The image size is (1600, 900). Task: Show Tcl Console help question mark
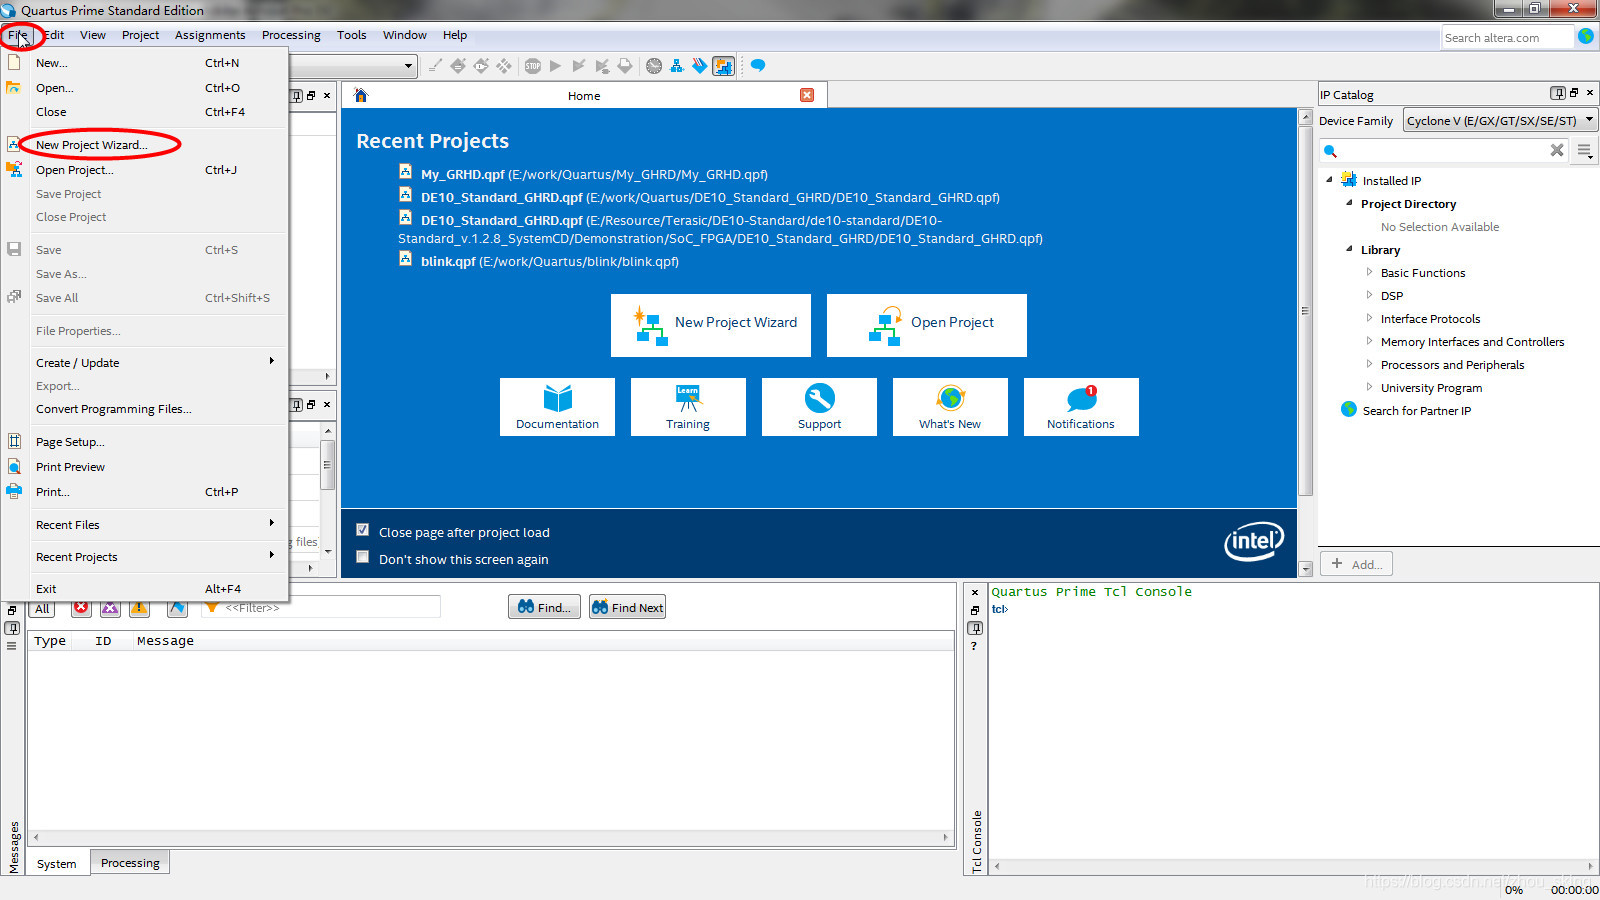(975, 646)
